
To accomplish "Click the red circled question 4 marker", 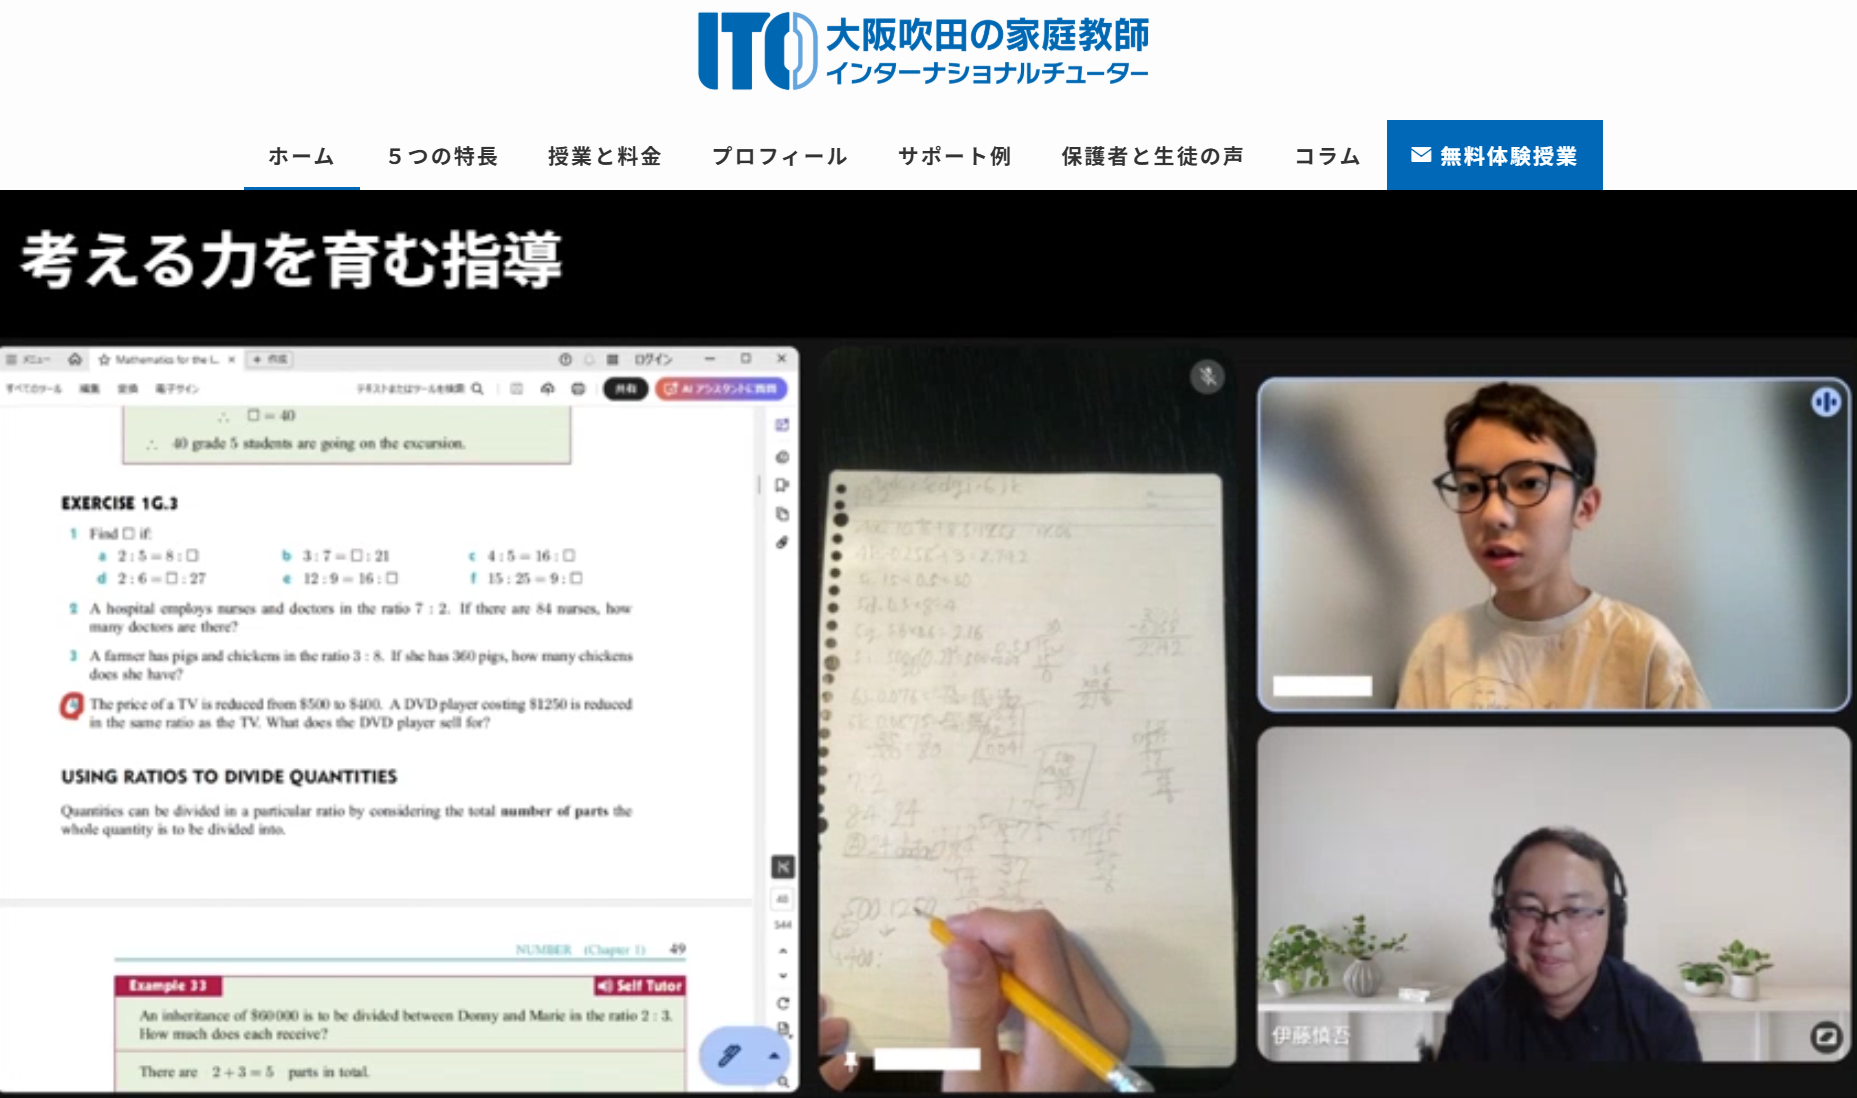I will pos(71,706).
